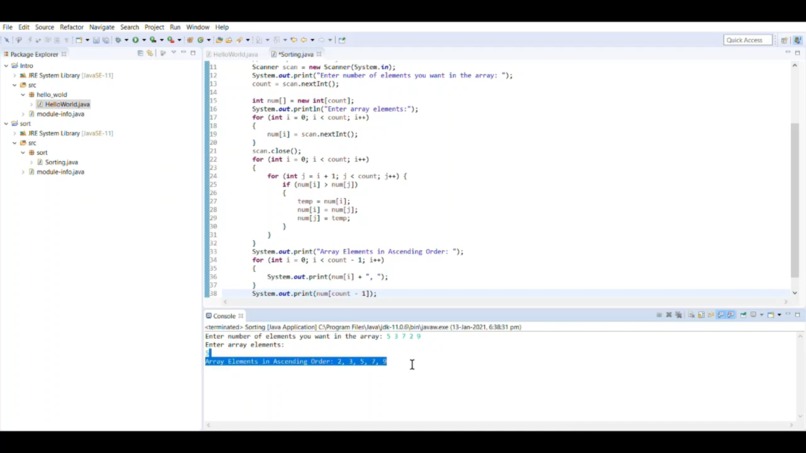Collapse the Intro project node
This screenshot has width=806, height=453.
(x=6, y=66)
